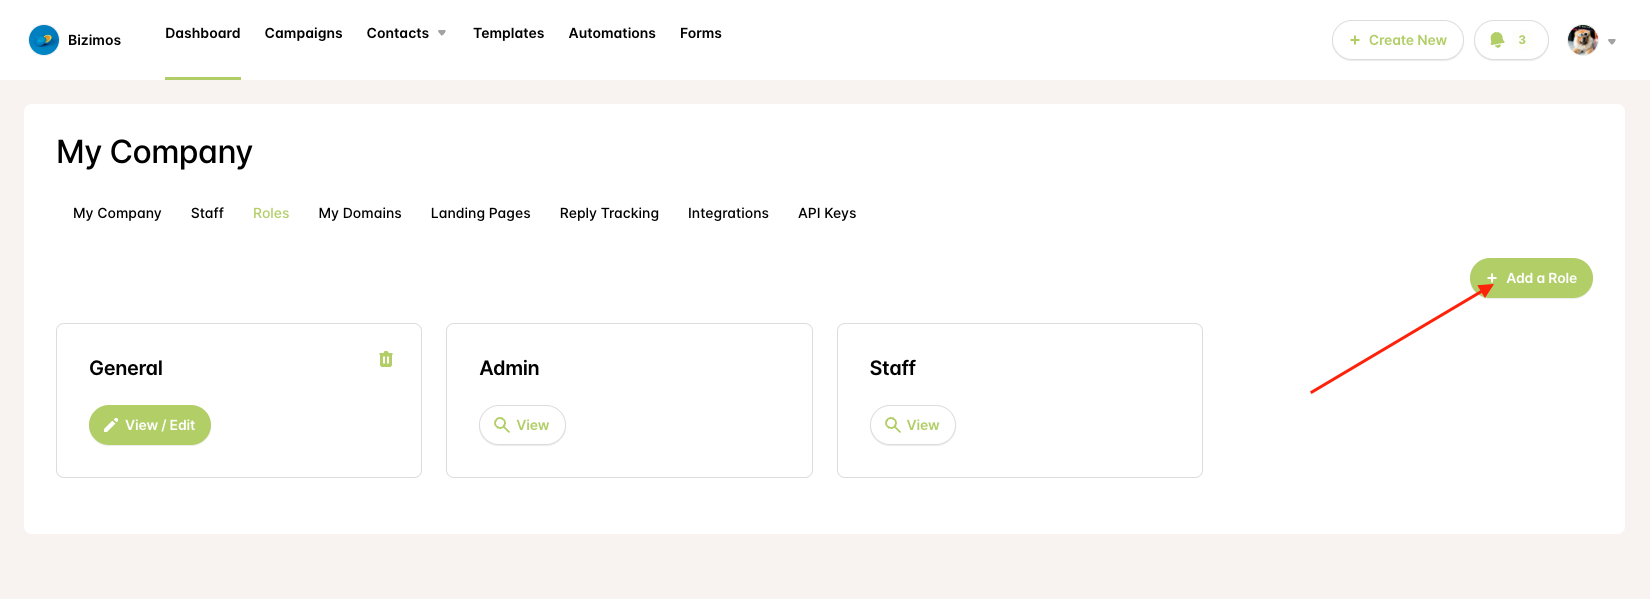Select the Forms navigation item
The height and width of the screenshot is (599, 1650).
[701, 33]
